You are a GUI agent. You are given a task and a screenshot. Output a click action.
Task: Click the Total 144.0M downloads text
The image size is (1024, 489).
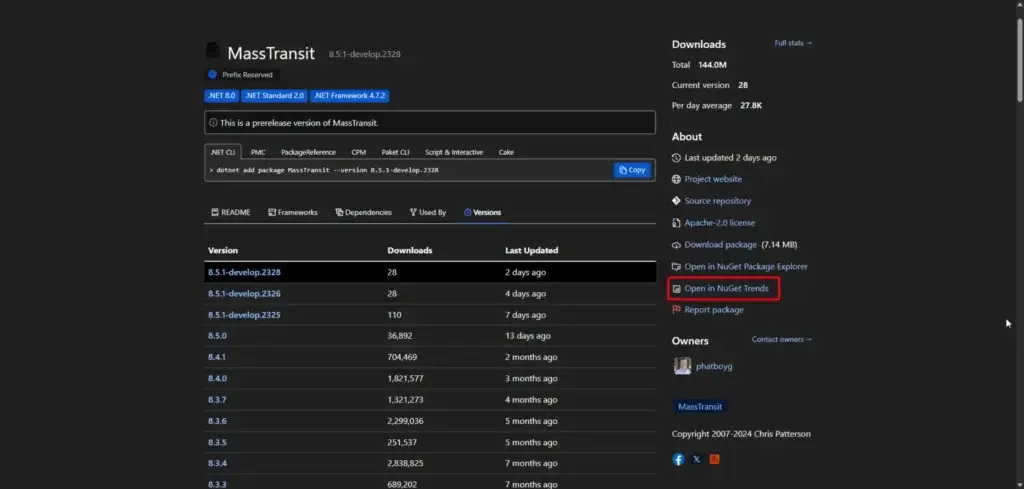(x=699, y=65)
